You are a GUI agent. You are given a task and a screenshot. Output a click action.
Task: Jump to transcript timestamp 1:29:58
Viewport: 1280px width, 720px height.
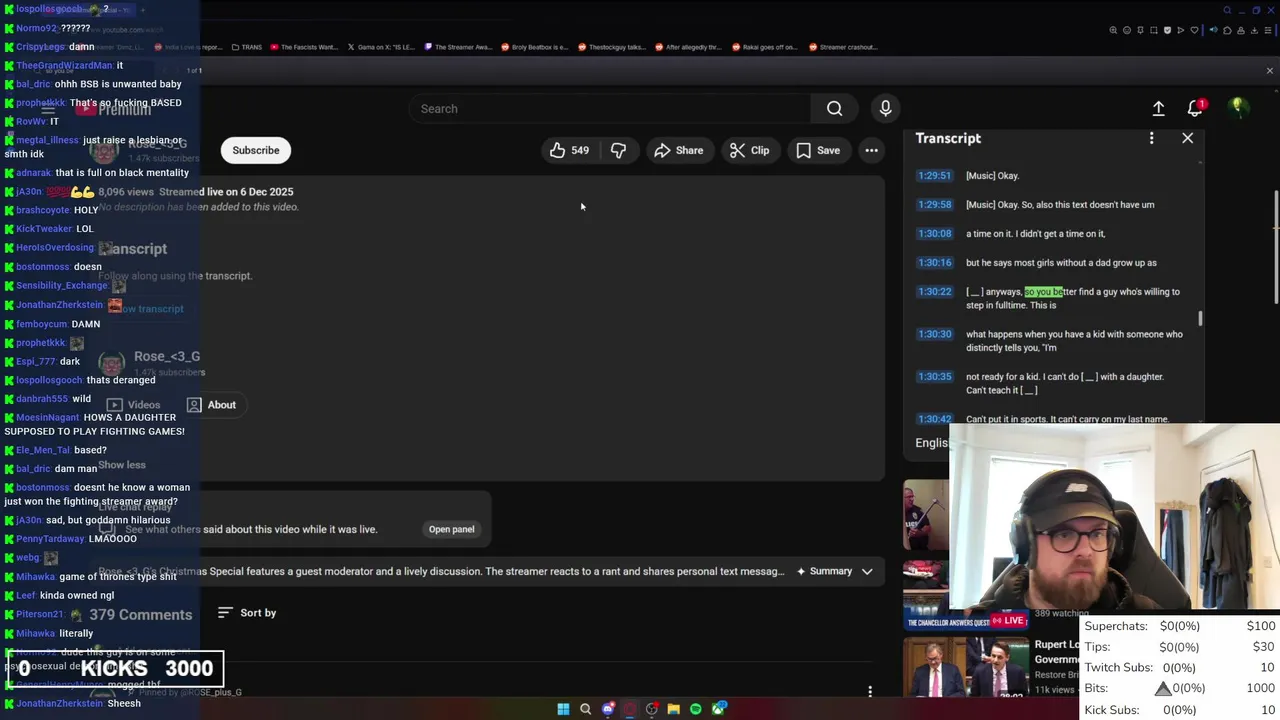pyautogui.click(x=934, y=205)
